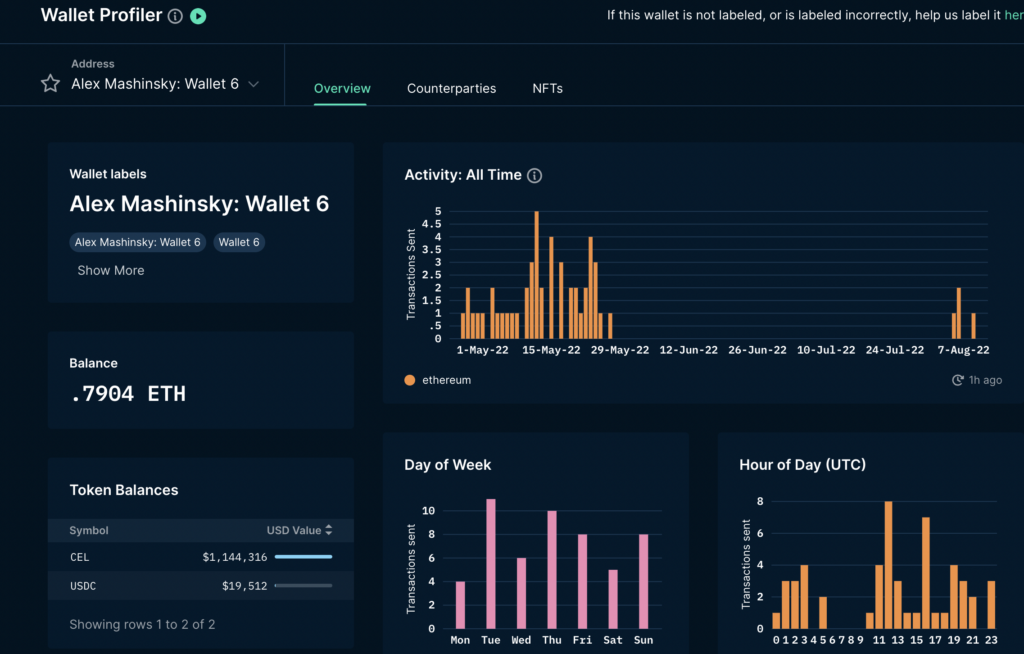
Task: Open the NFTs tab
Action: click(547, 88)
